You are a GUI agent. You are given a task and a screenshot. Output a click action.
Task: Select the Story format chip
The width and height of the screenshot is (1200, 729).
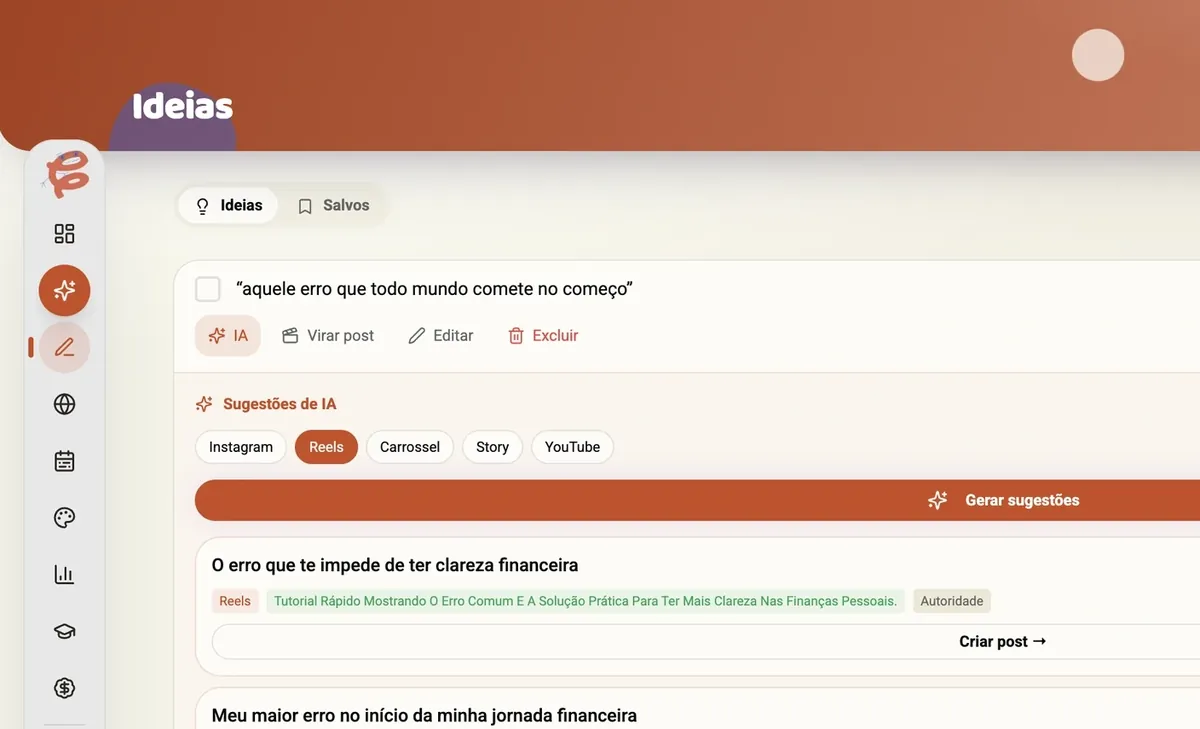(x=492, y=447)
